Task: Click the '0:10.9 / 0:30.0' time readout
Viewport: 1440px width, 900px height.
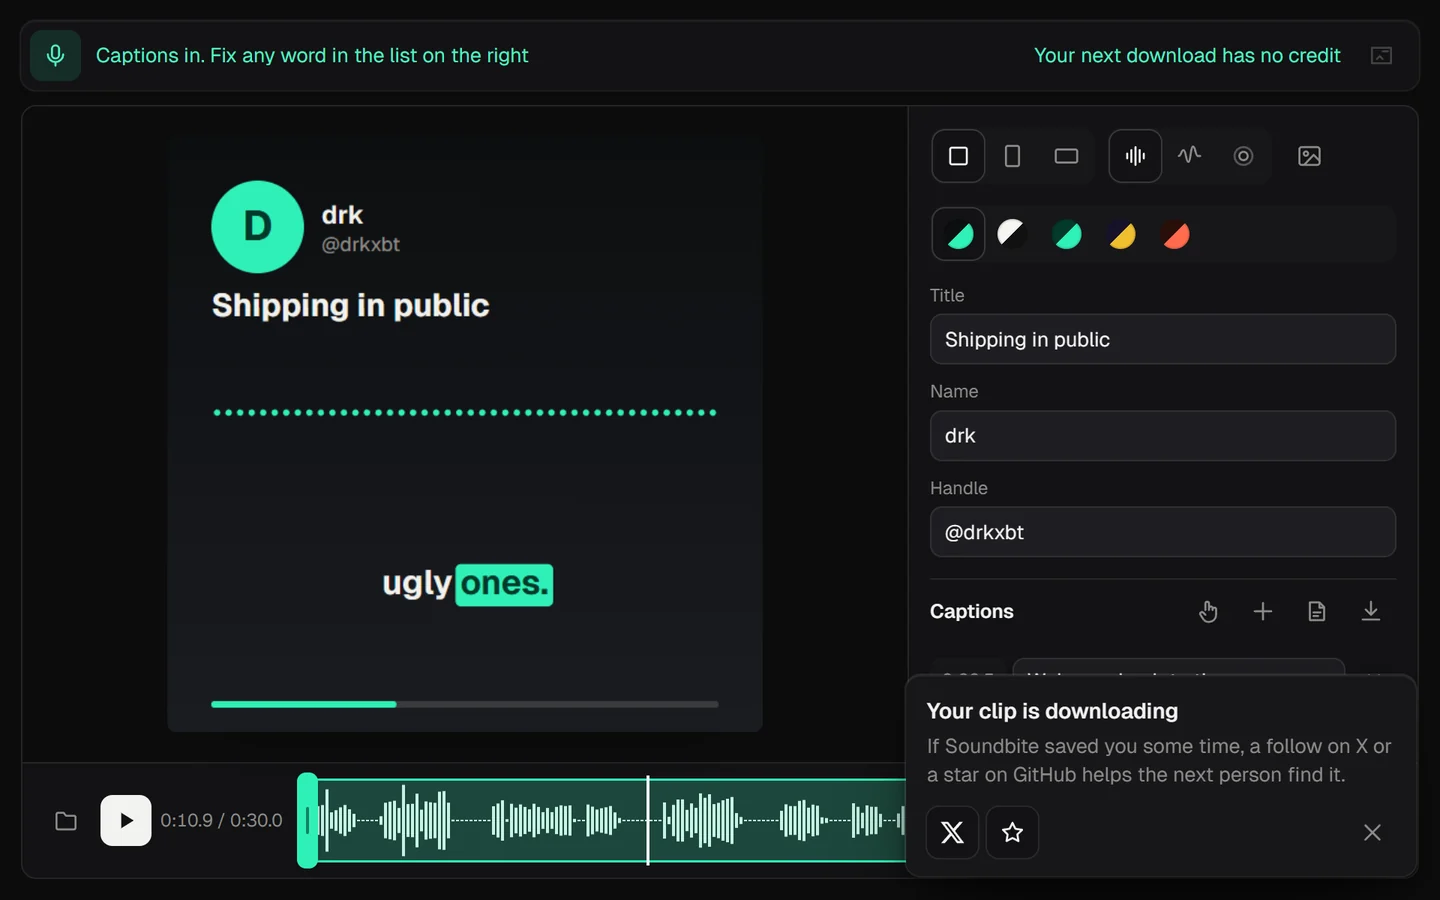Action: (222, 821)
